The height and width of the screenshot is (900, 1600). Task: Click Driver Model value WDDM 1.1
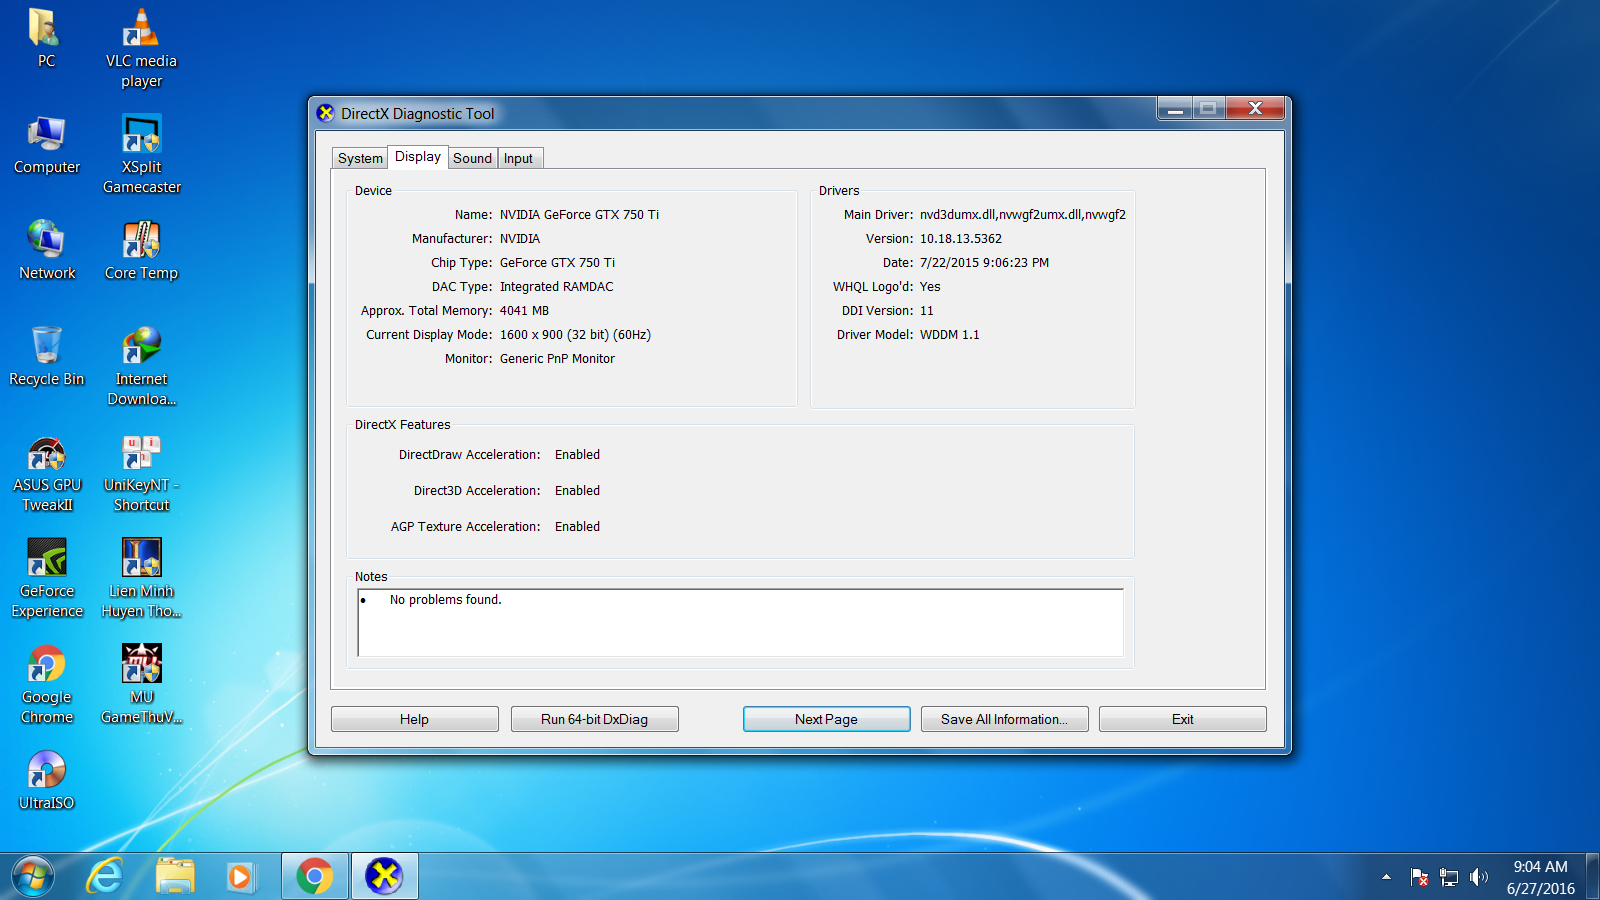click(x=949, y=334)
